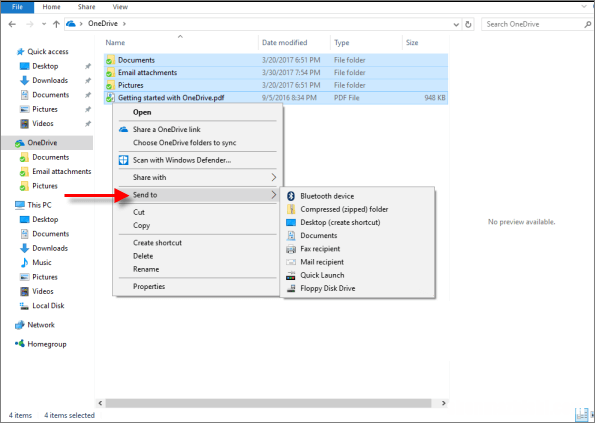
Task: Click Share a OneDrive link
Action: pyautogui.click(x=167, y=129)
